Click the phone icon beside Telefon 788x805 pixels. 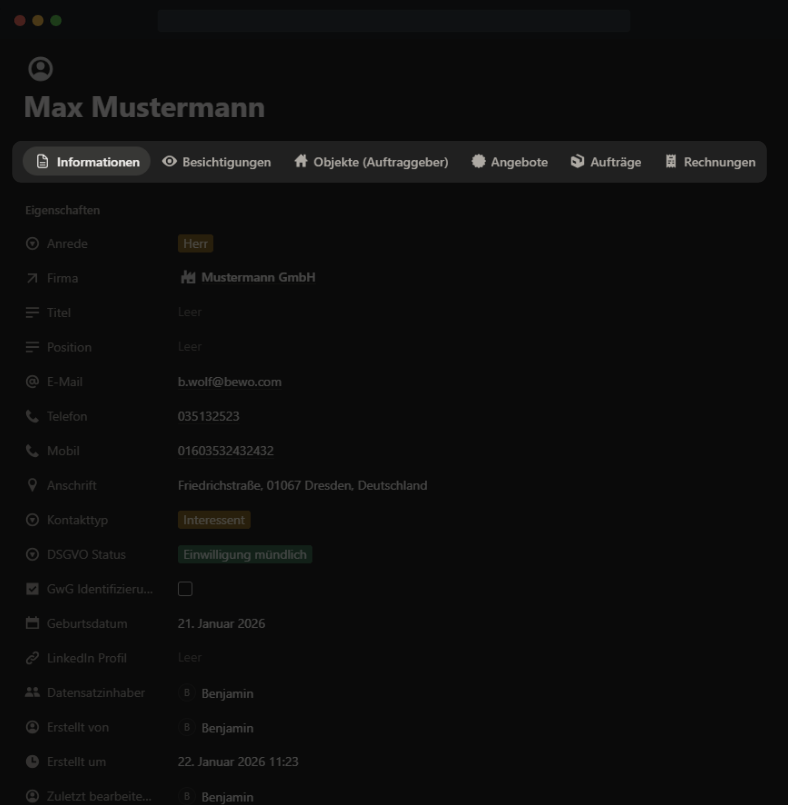[32, 417]
